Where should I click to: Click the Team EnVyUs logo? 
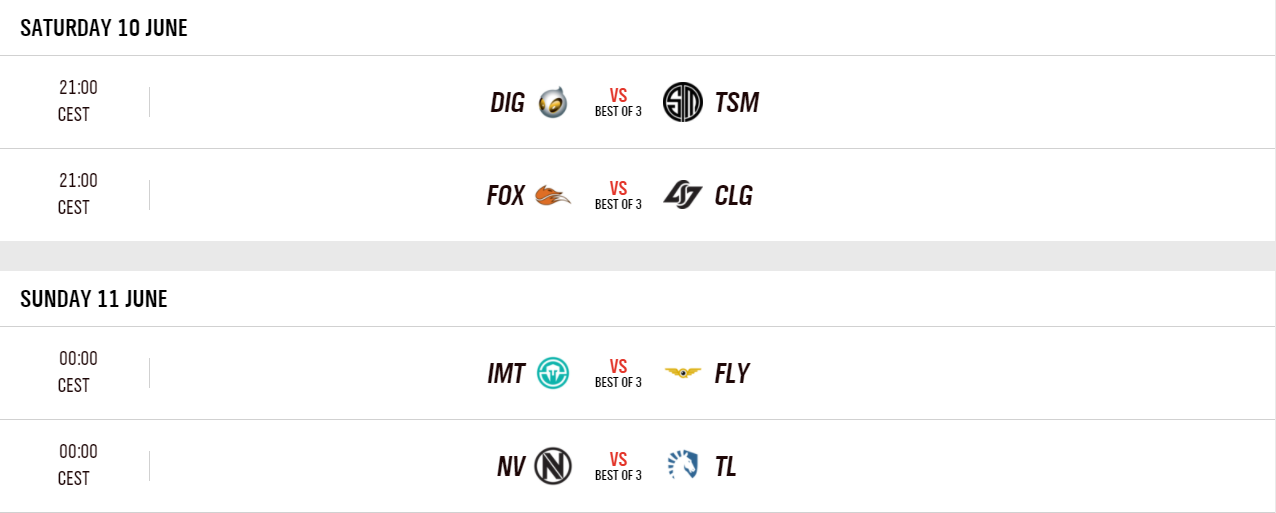pyautogui.click(x=553, y=466)
